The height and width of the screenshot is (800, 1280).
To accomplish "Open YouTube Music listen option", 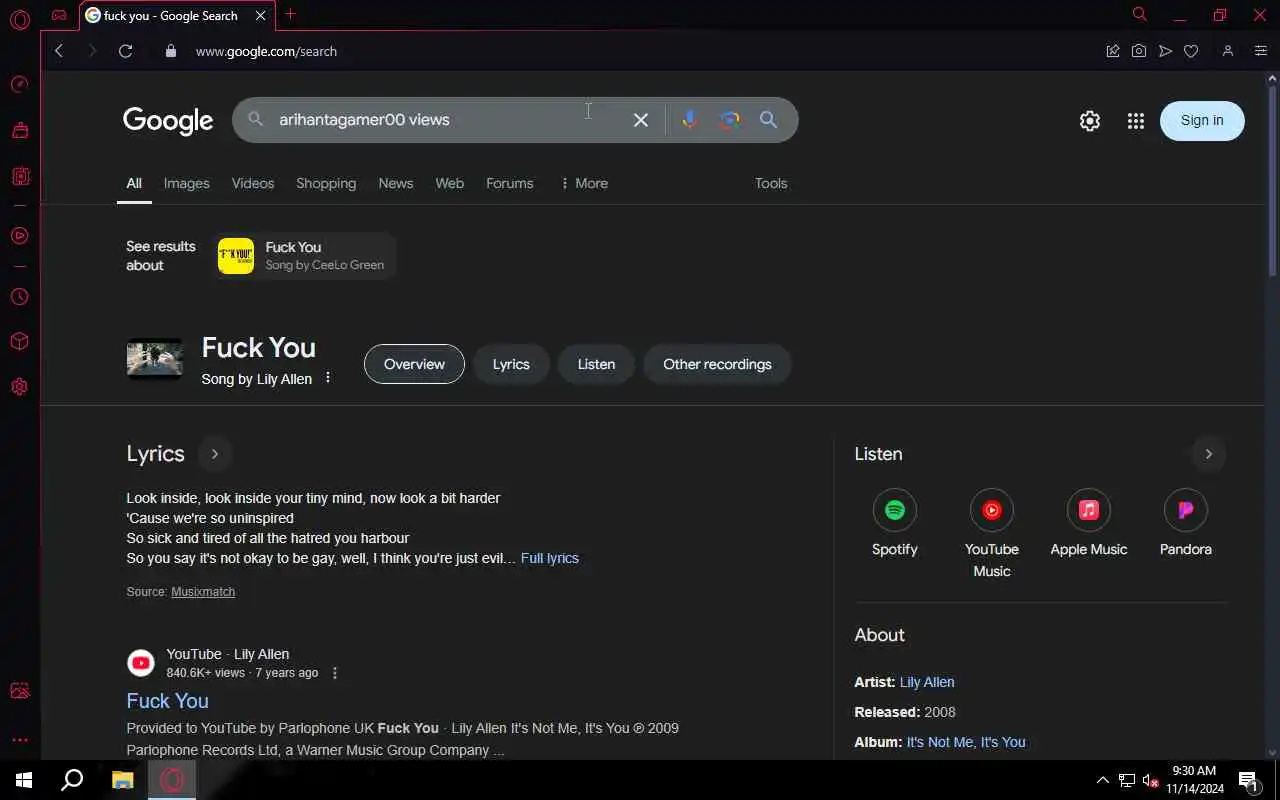I will [x=992, y=534].
